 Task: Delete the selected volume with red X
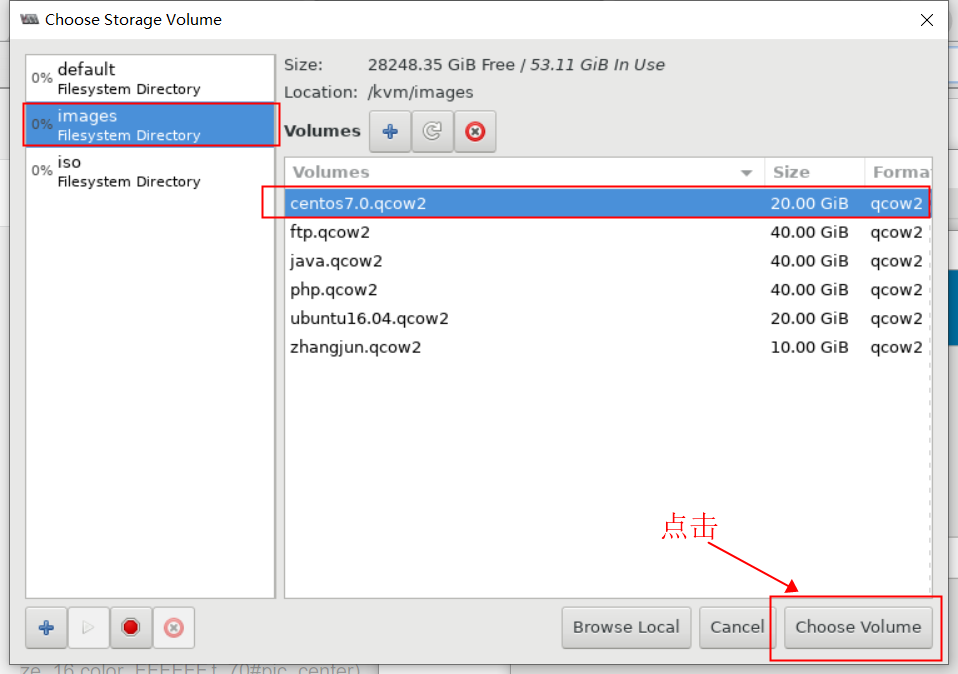(475, 131)
